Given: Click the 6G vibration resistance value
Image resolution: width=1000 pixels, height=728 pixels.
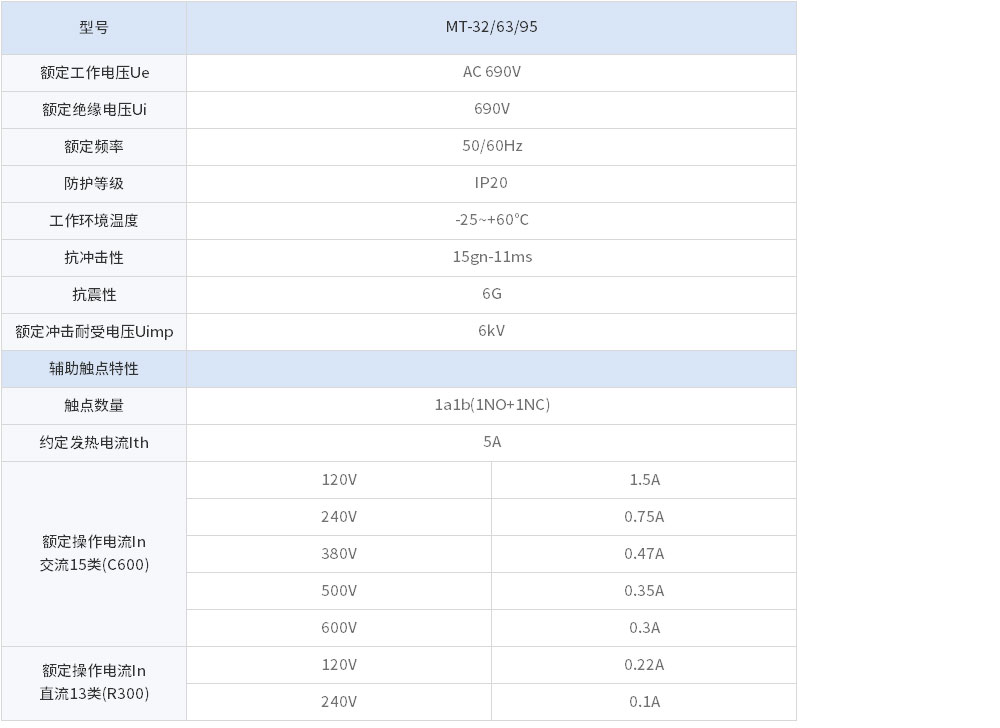Looking at the screenshot, I should coord(491,294).
